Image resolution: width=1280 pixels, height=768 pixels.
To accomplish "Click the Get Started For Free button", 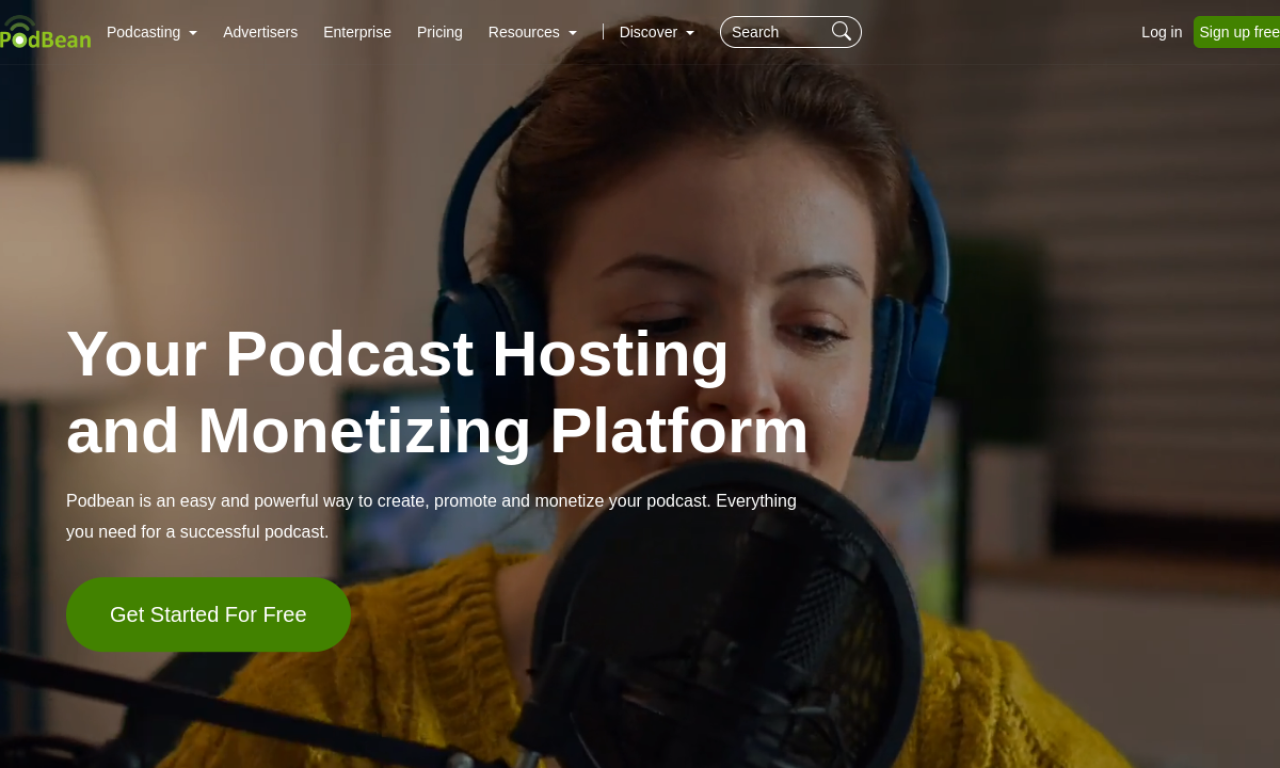I will (208, 614).
